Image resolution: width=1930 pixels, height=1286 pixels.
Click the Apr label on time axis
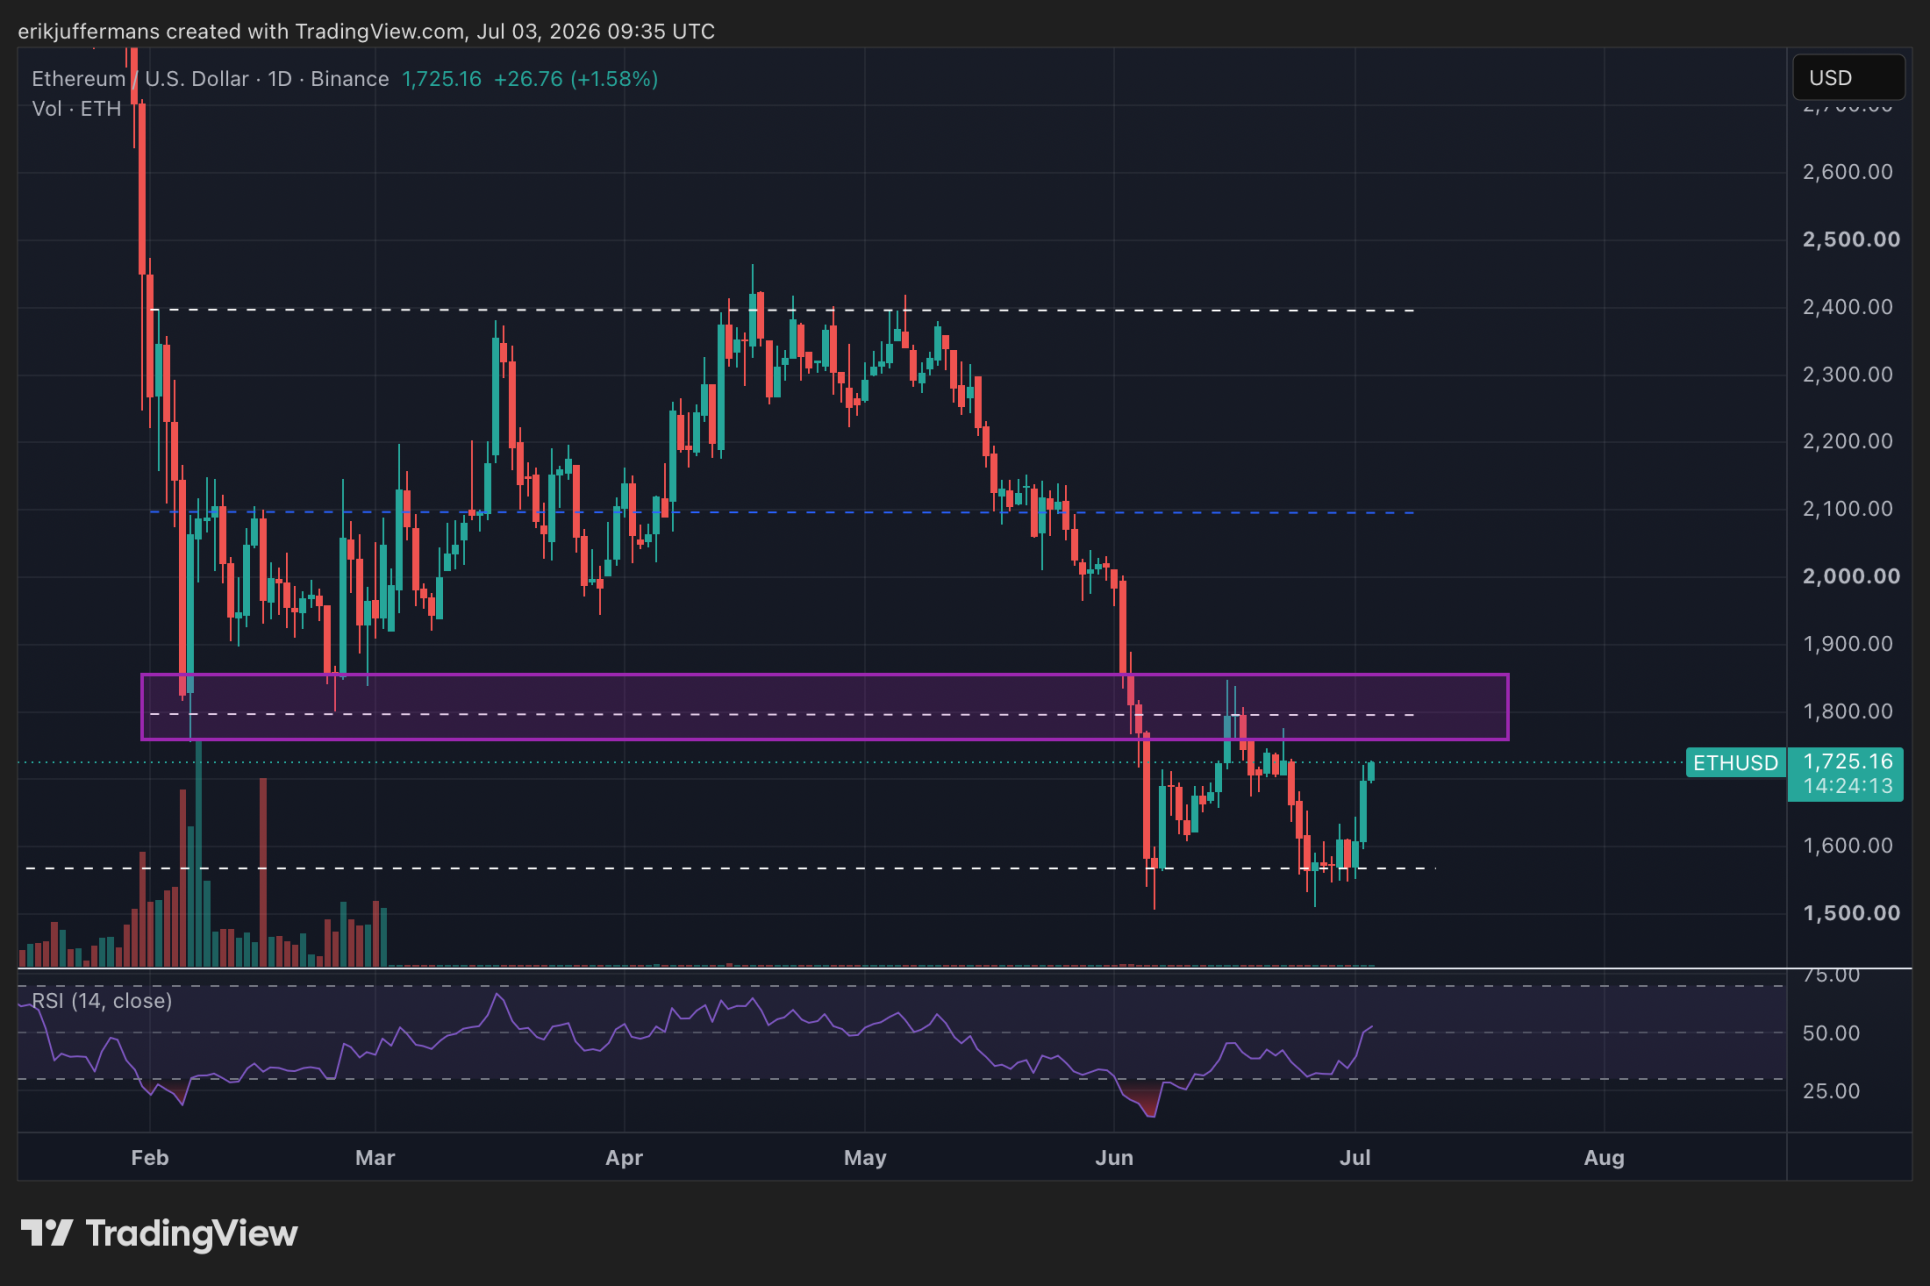[624, 1158]
